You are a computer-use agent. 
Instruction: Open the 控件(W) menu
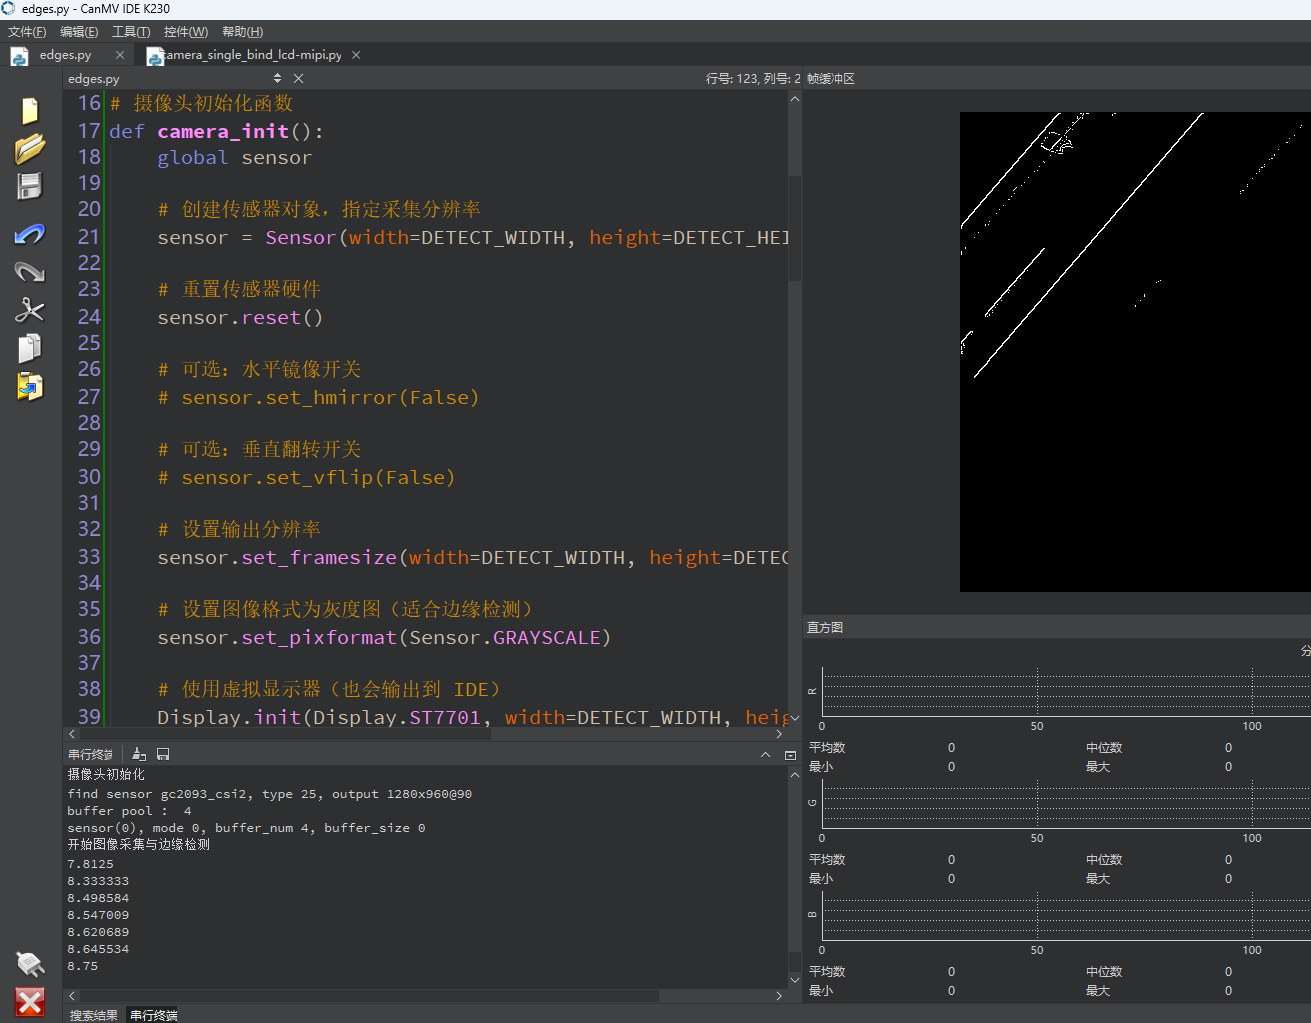[x=186, y=32]
